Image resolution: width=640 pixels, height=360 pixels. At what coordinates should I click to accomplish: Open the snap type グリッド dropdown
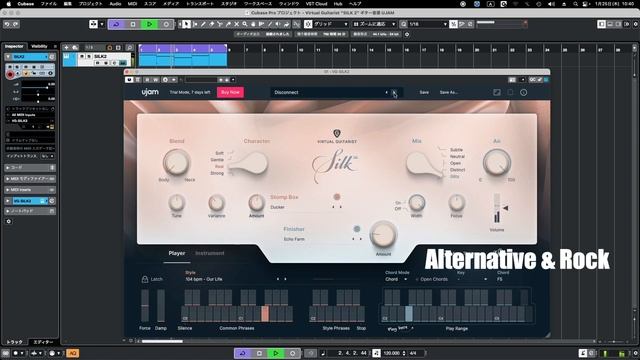pos(331,24)
